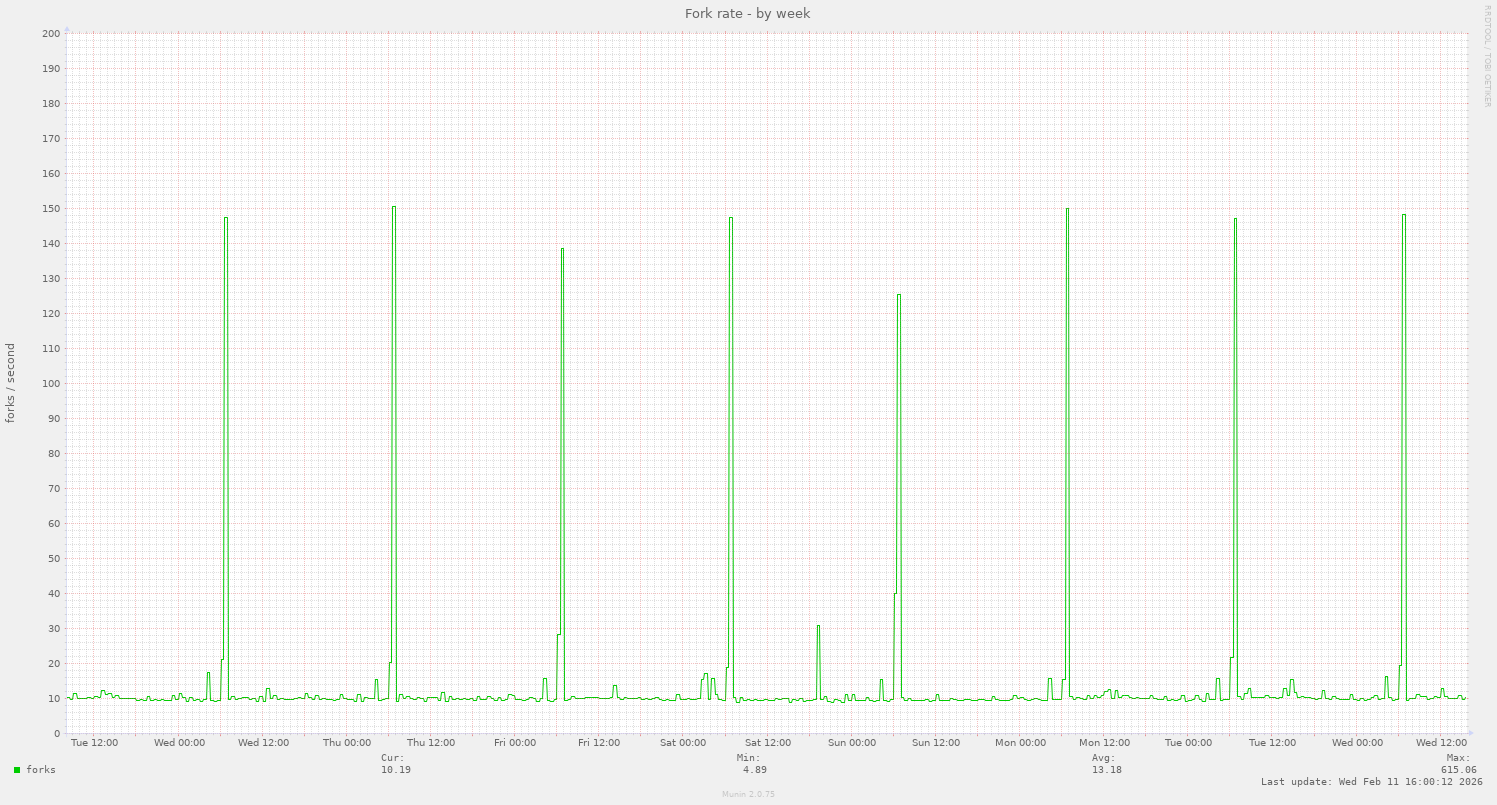The height and width of the screenshot is (805, 1497).
Task: Click the 100 label on the y-axis
Action: tap(51, 384)
